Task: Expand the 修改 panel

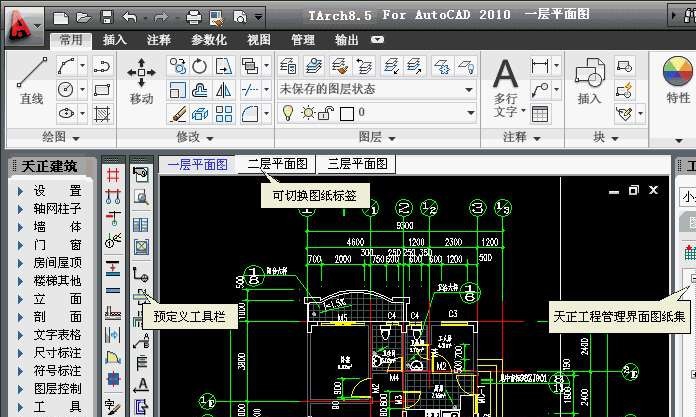Action: [x=194, y=137]
